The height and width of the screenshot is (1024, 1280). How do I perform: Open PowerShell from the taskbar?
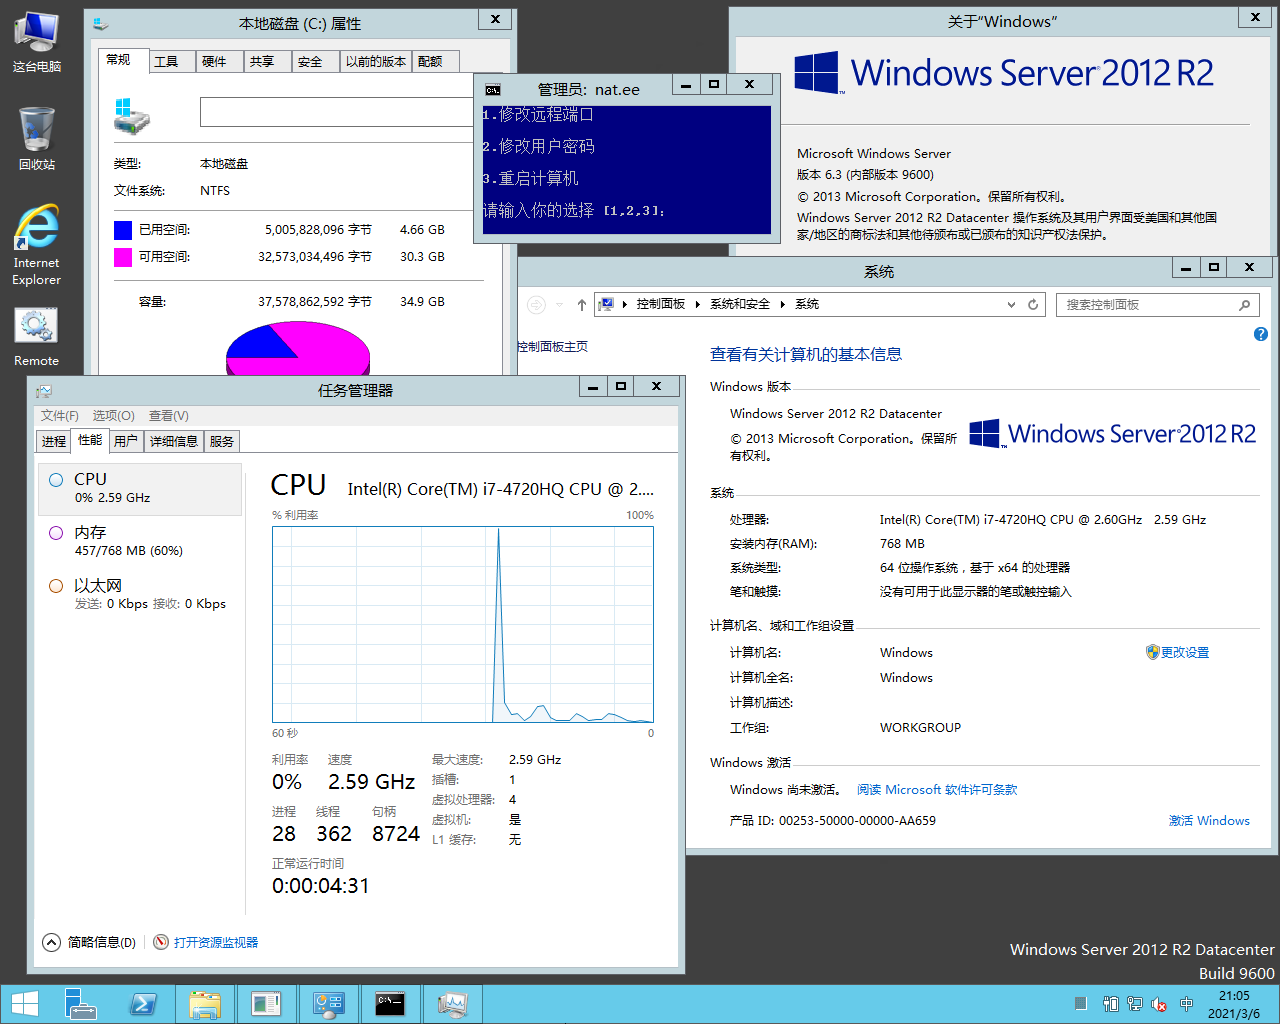[x=143, y=1004]
